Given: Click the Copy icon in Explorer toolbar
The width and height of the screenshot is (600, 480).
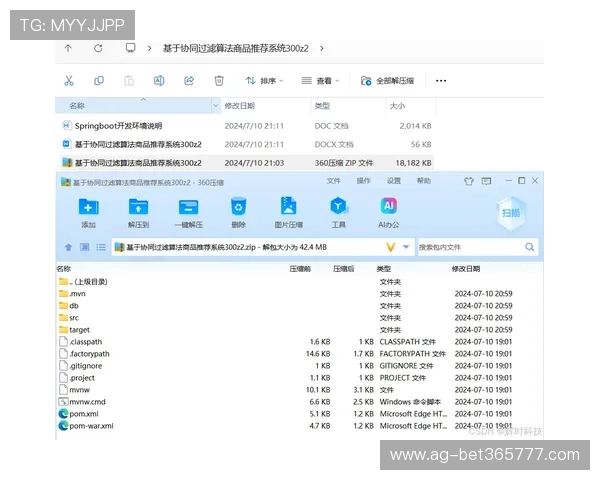Looking at the screenshot, I should [99, 81].
